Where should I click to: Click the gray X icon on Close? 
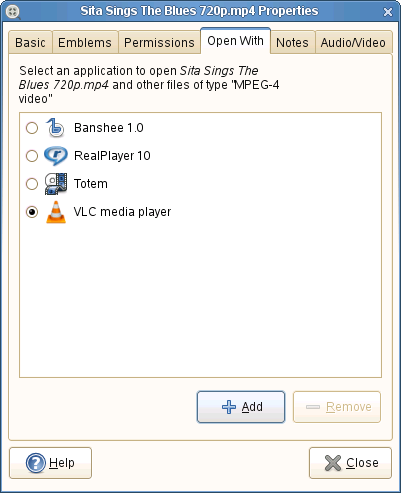coord(333,463)
